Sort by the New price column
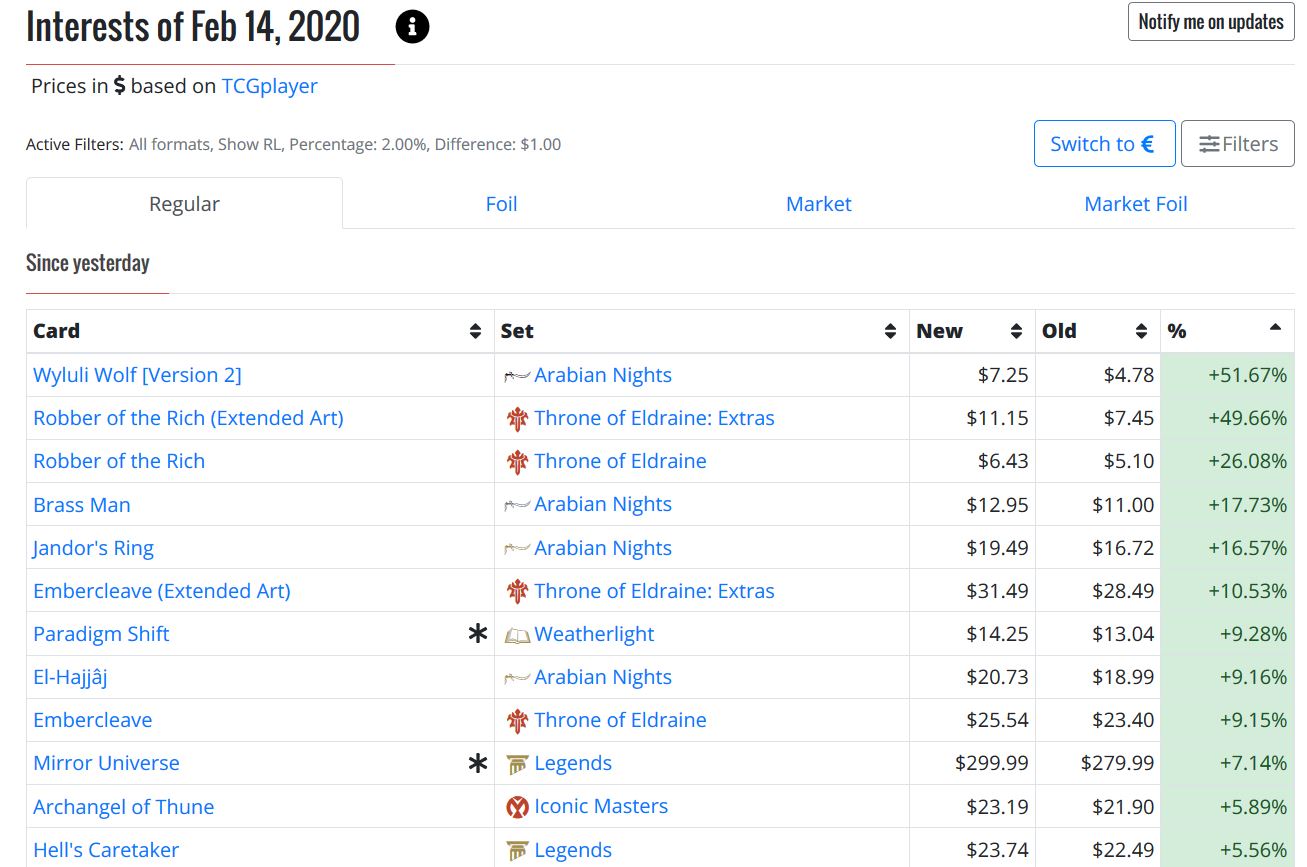Image resolution: width=1307 pixels, height=867 pixels. 1016,332
